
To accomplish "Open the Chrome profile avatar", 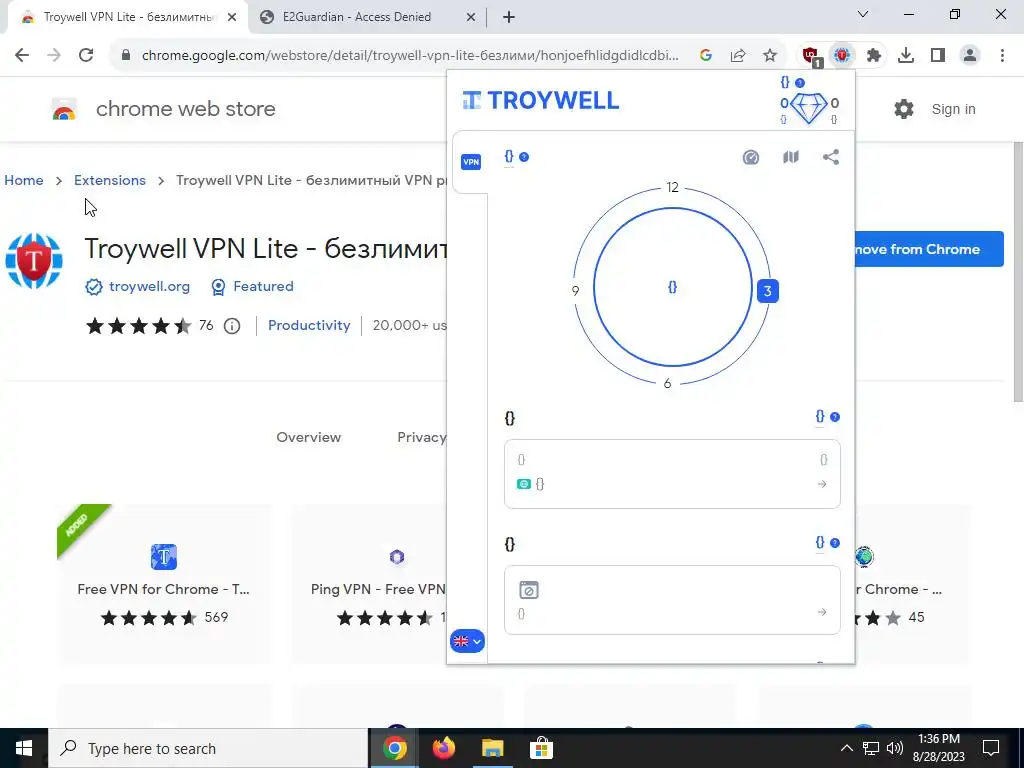I will tap(970, 56).
